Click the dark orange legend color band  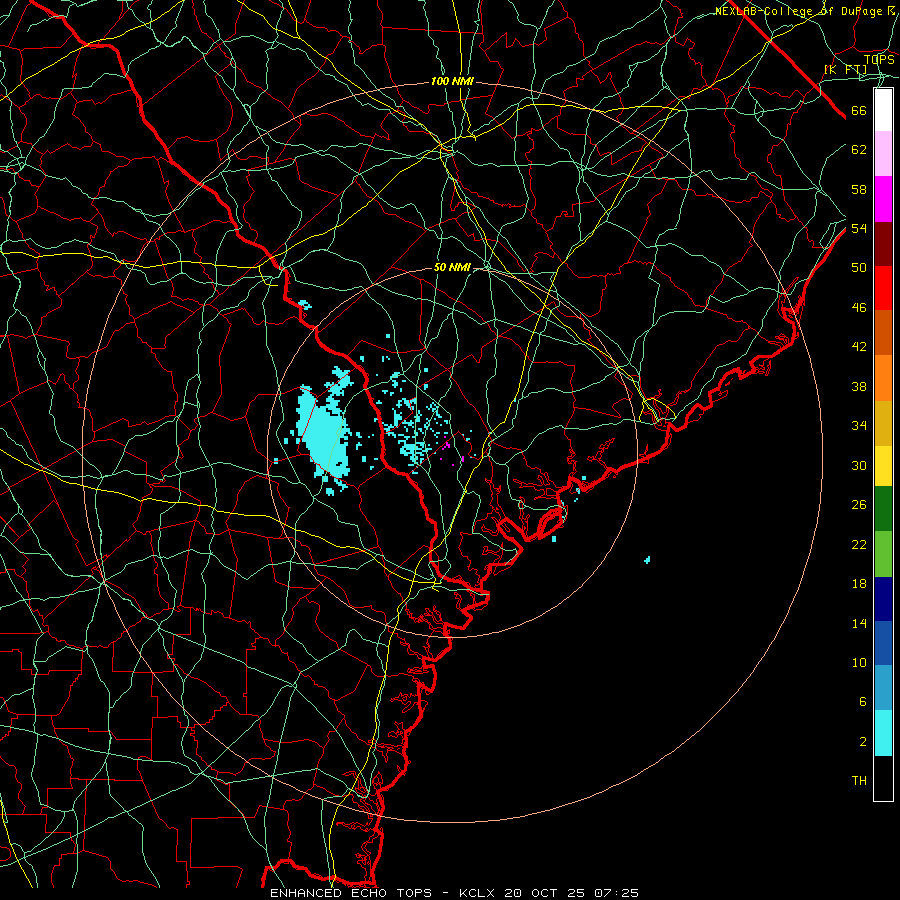point(883,332)
